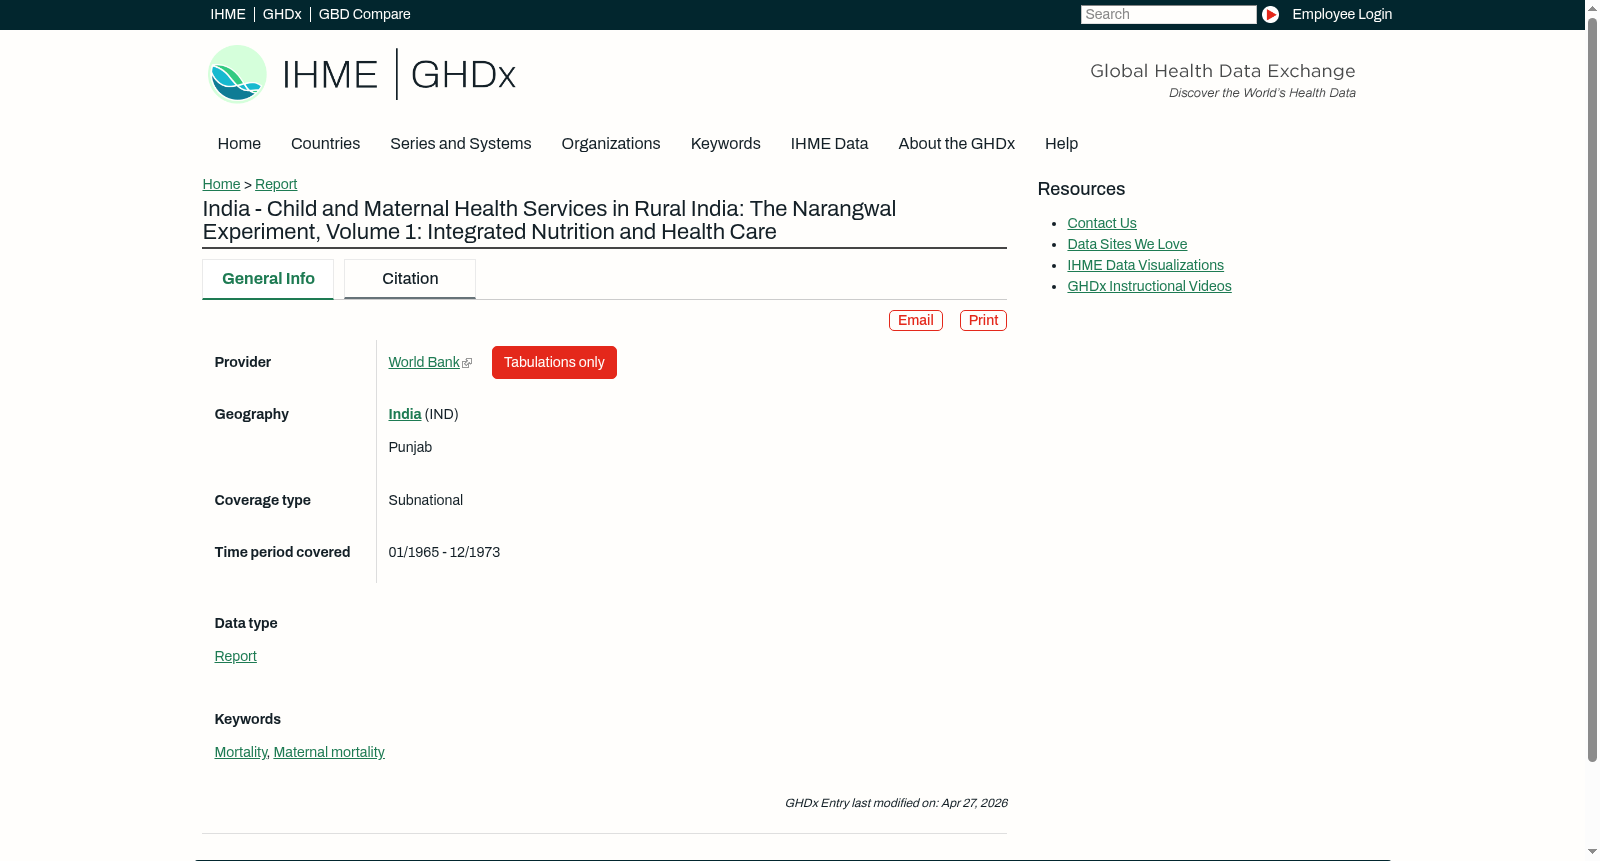Open the Maternal mortality keyword link
This screenshot has height=861, width=1600.
[x=329, y=752]
